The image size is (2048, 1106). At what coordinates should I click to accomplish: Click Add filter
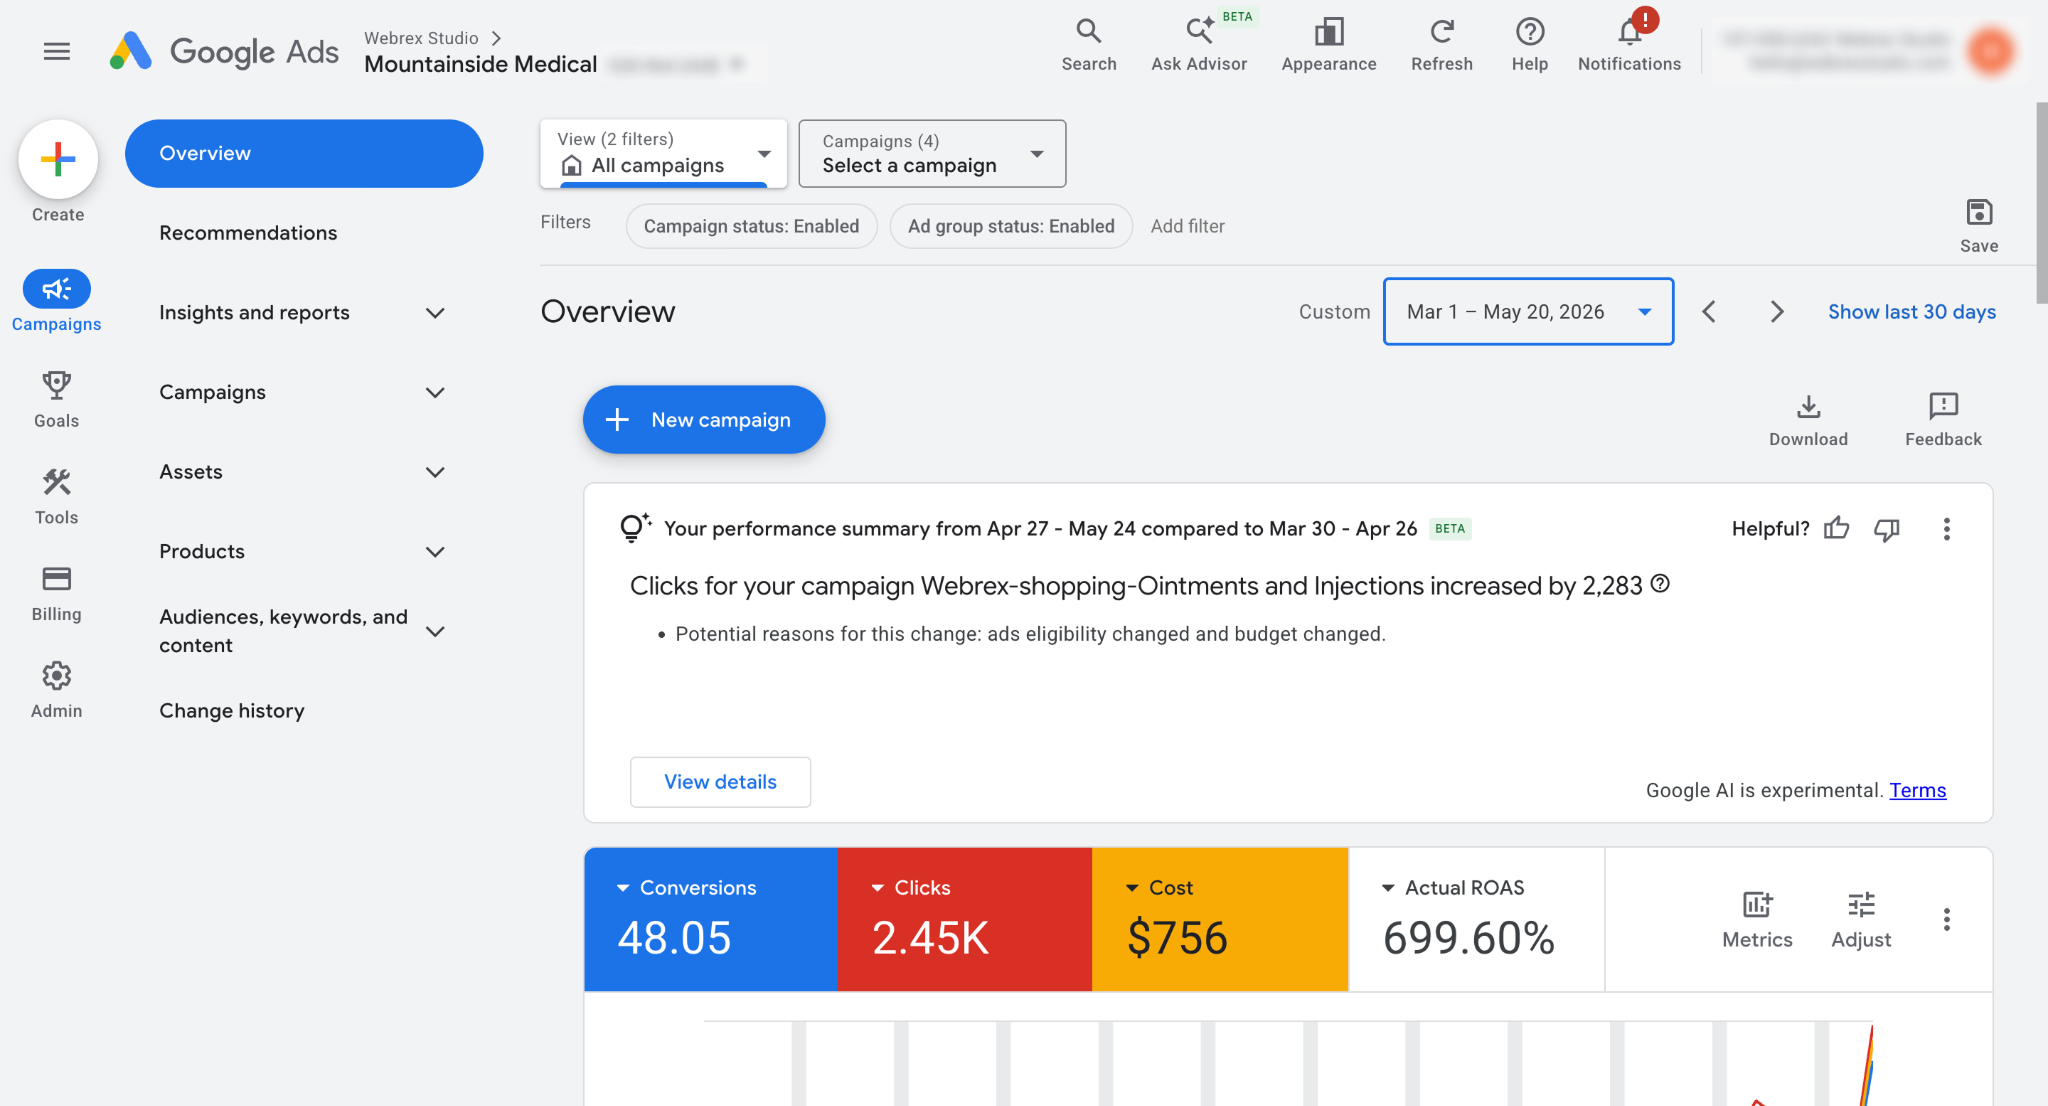click(1187, 226)
